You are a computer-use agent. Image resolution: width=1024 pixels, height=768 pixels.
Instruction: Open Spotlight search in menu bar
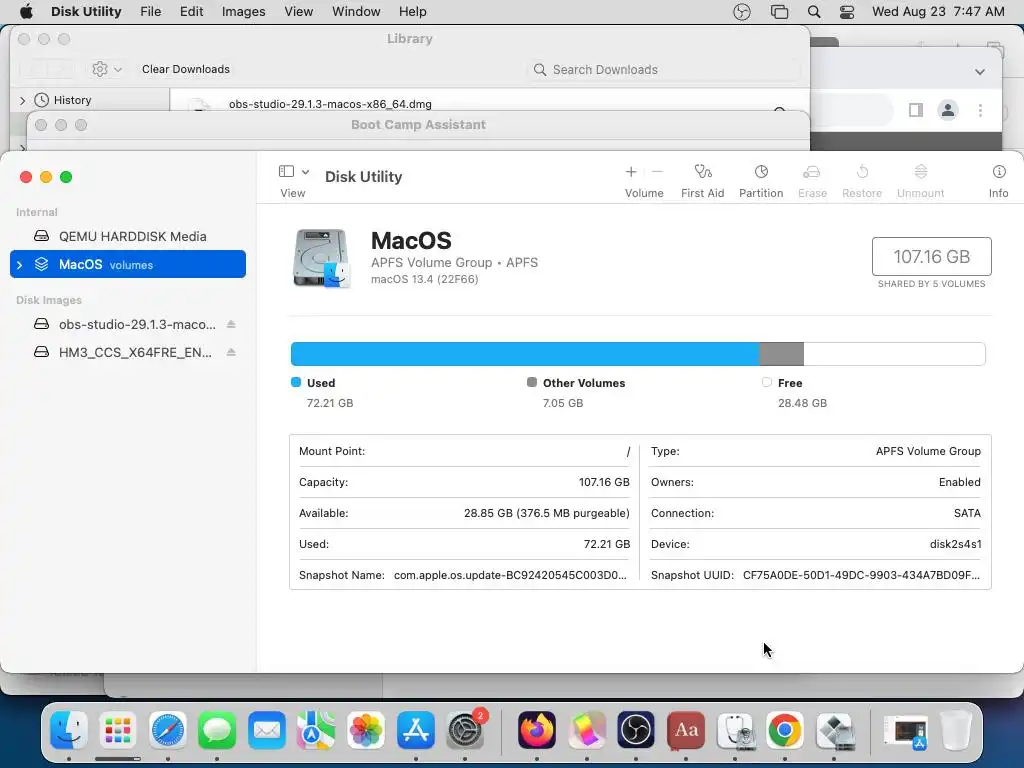[x=814, y=12]
